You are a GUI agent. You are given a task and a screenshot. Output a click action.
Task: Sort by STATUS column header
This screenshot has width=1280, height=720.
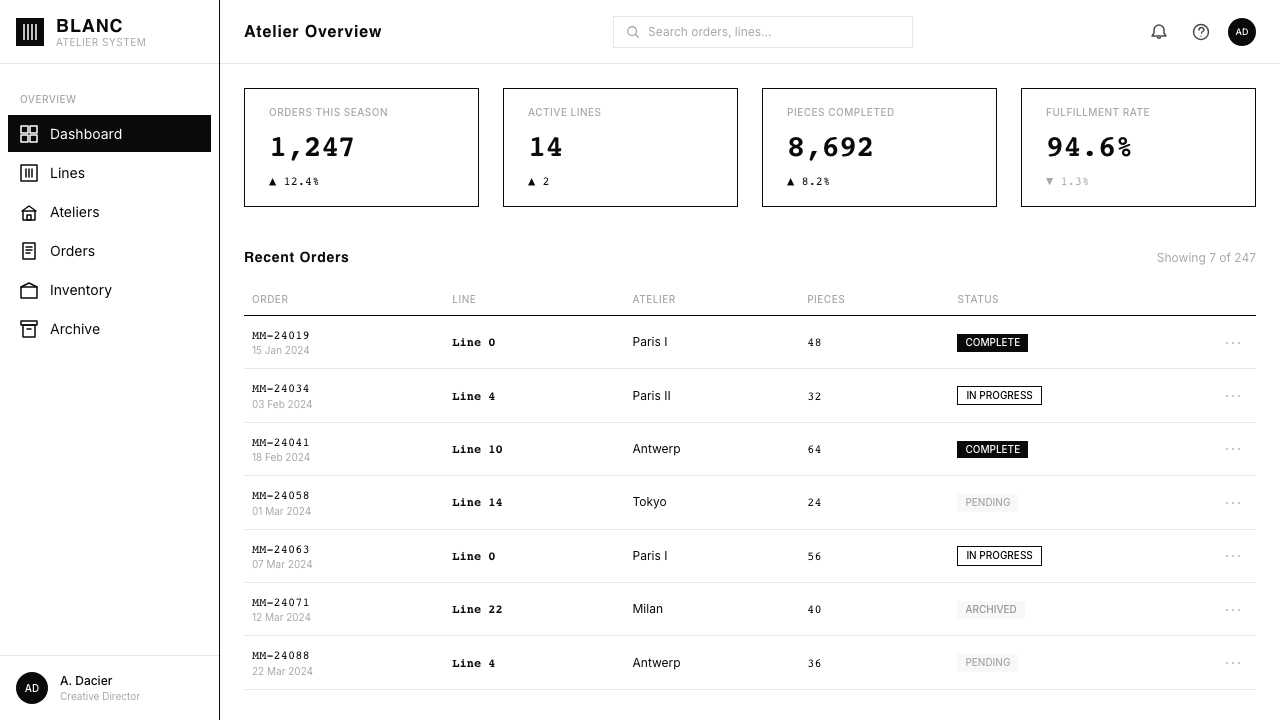click(x=978, y=299)
